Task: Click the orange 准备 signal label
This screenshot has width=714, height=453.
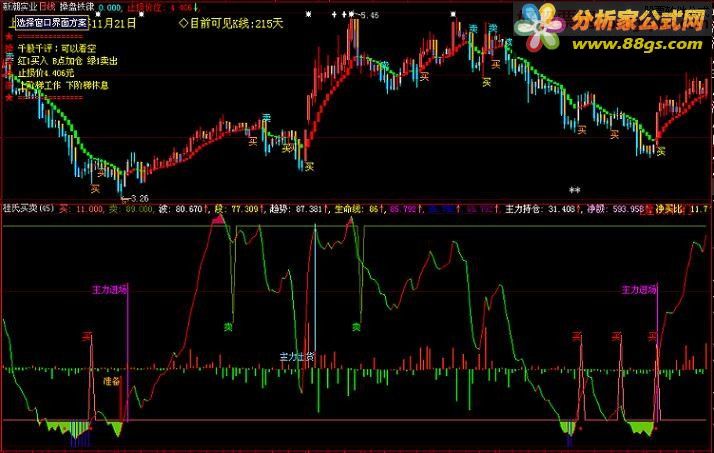Action: [x=112, y=381]
